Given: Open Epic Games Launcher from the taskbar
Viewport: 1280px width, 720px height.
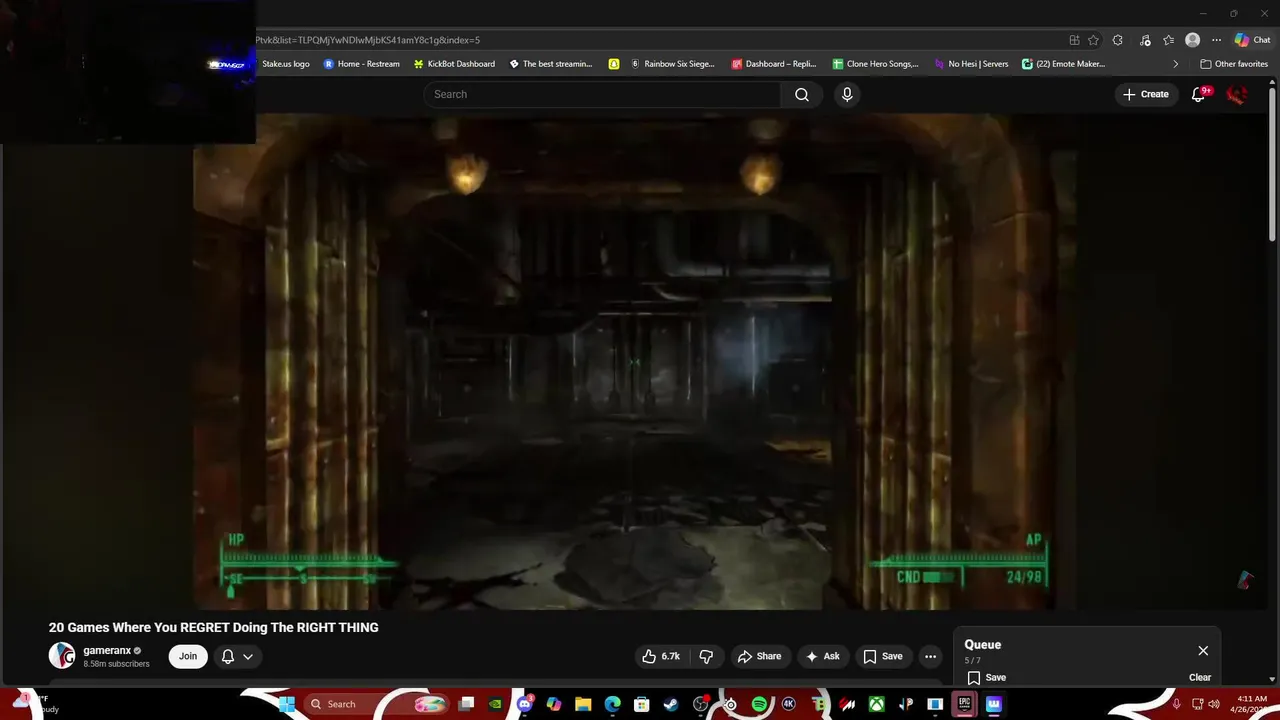Looking at the screenshot, I should (964, 704).
